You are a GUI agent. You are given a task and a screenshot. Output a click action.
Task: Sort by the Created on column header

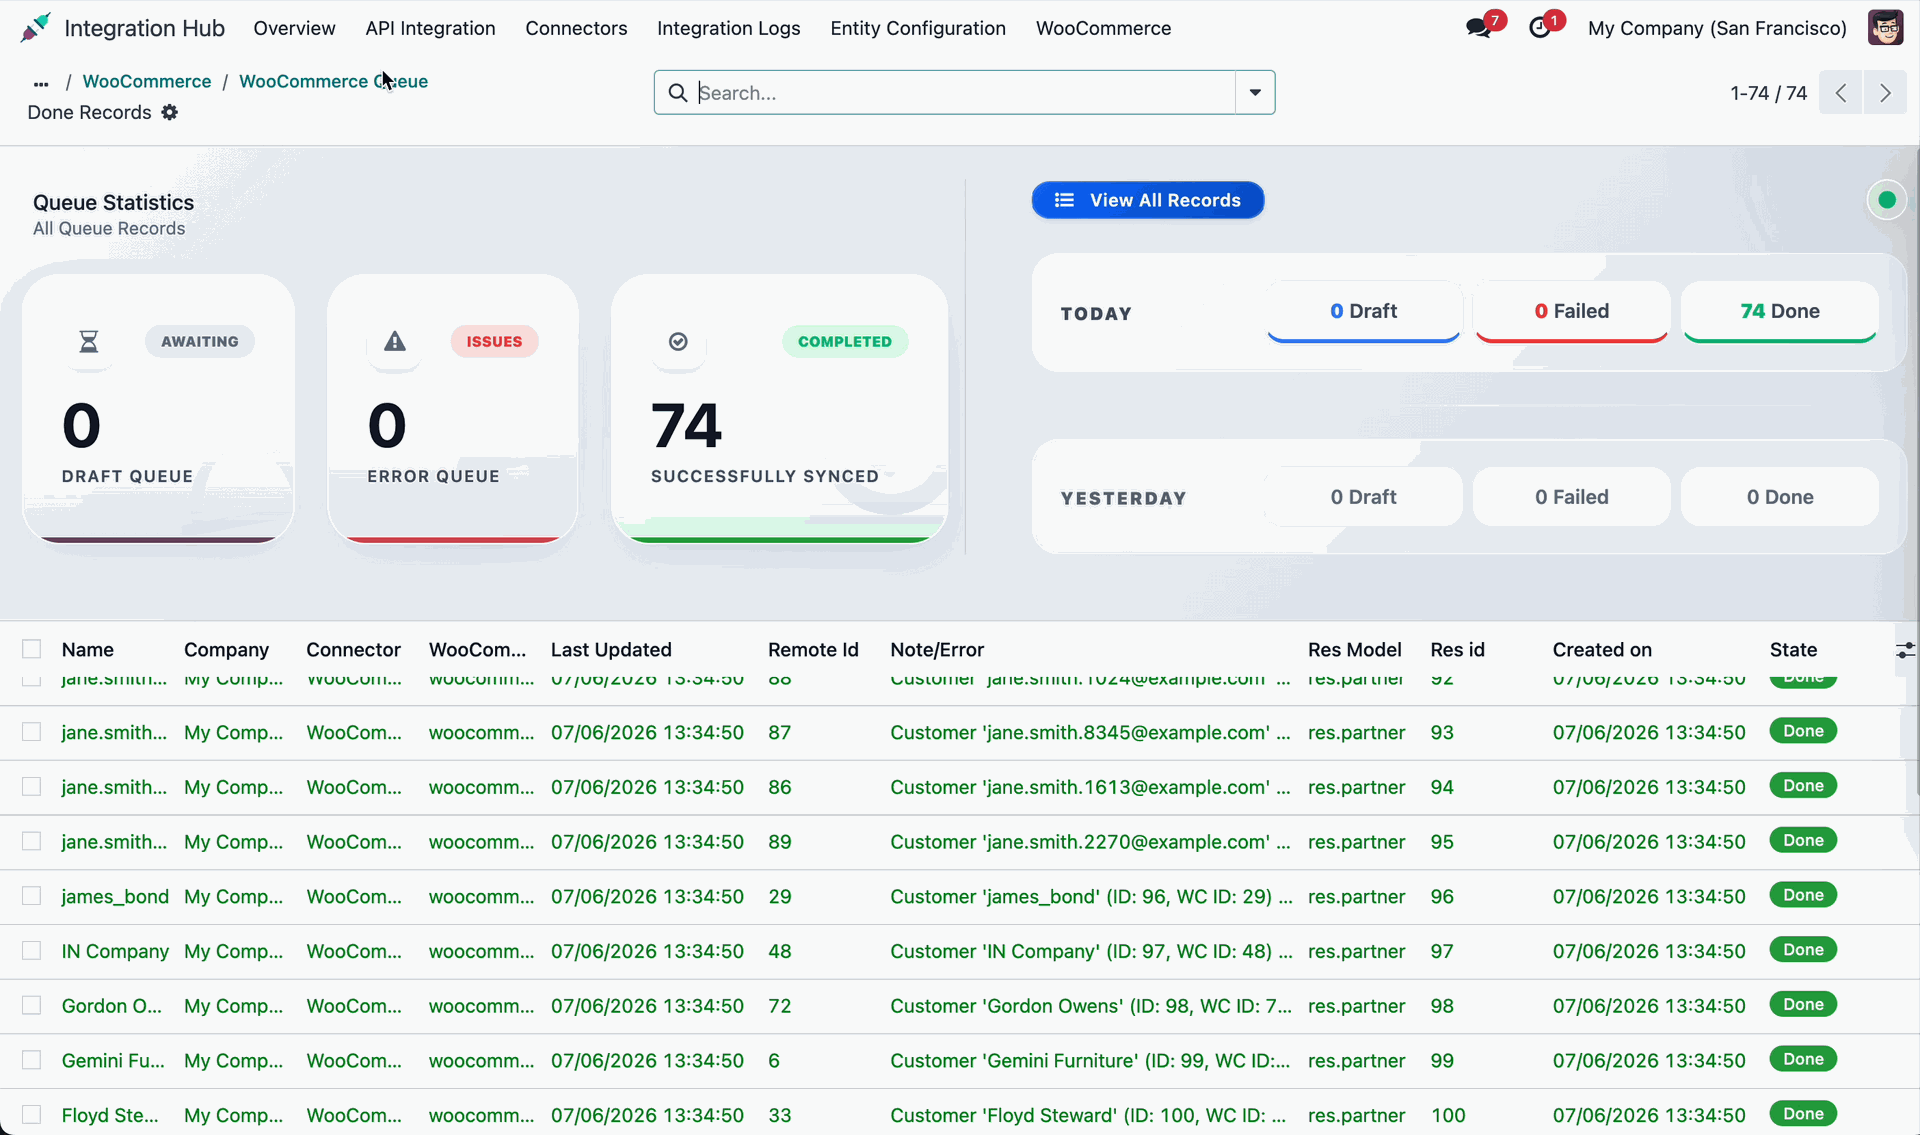(1602, 649)
